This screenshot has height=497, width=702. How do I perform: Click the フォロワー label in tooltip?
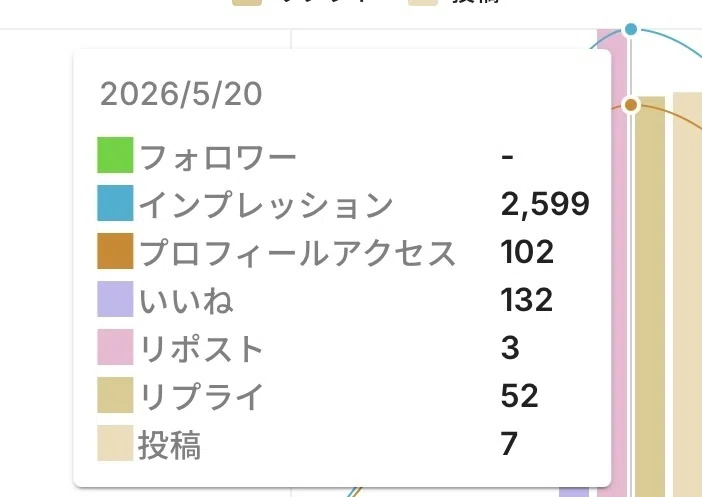[218, 158]
